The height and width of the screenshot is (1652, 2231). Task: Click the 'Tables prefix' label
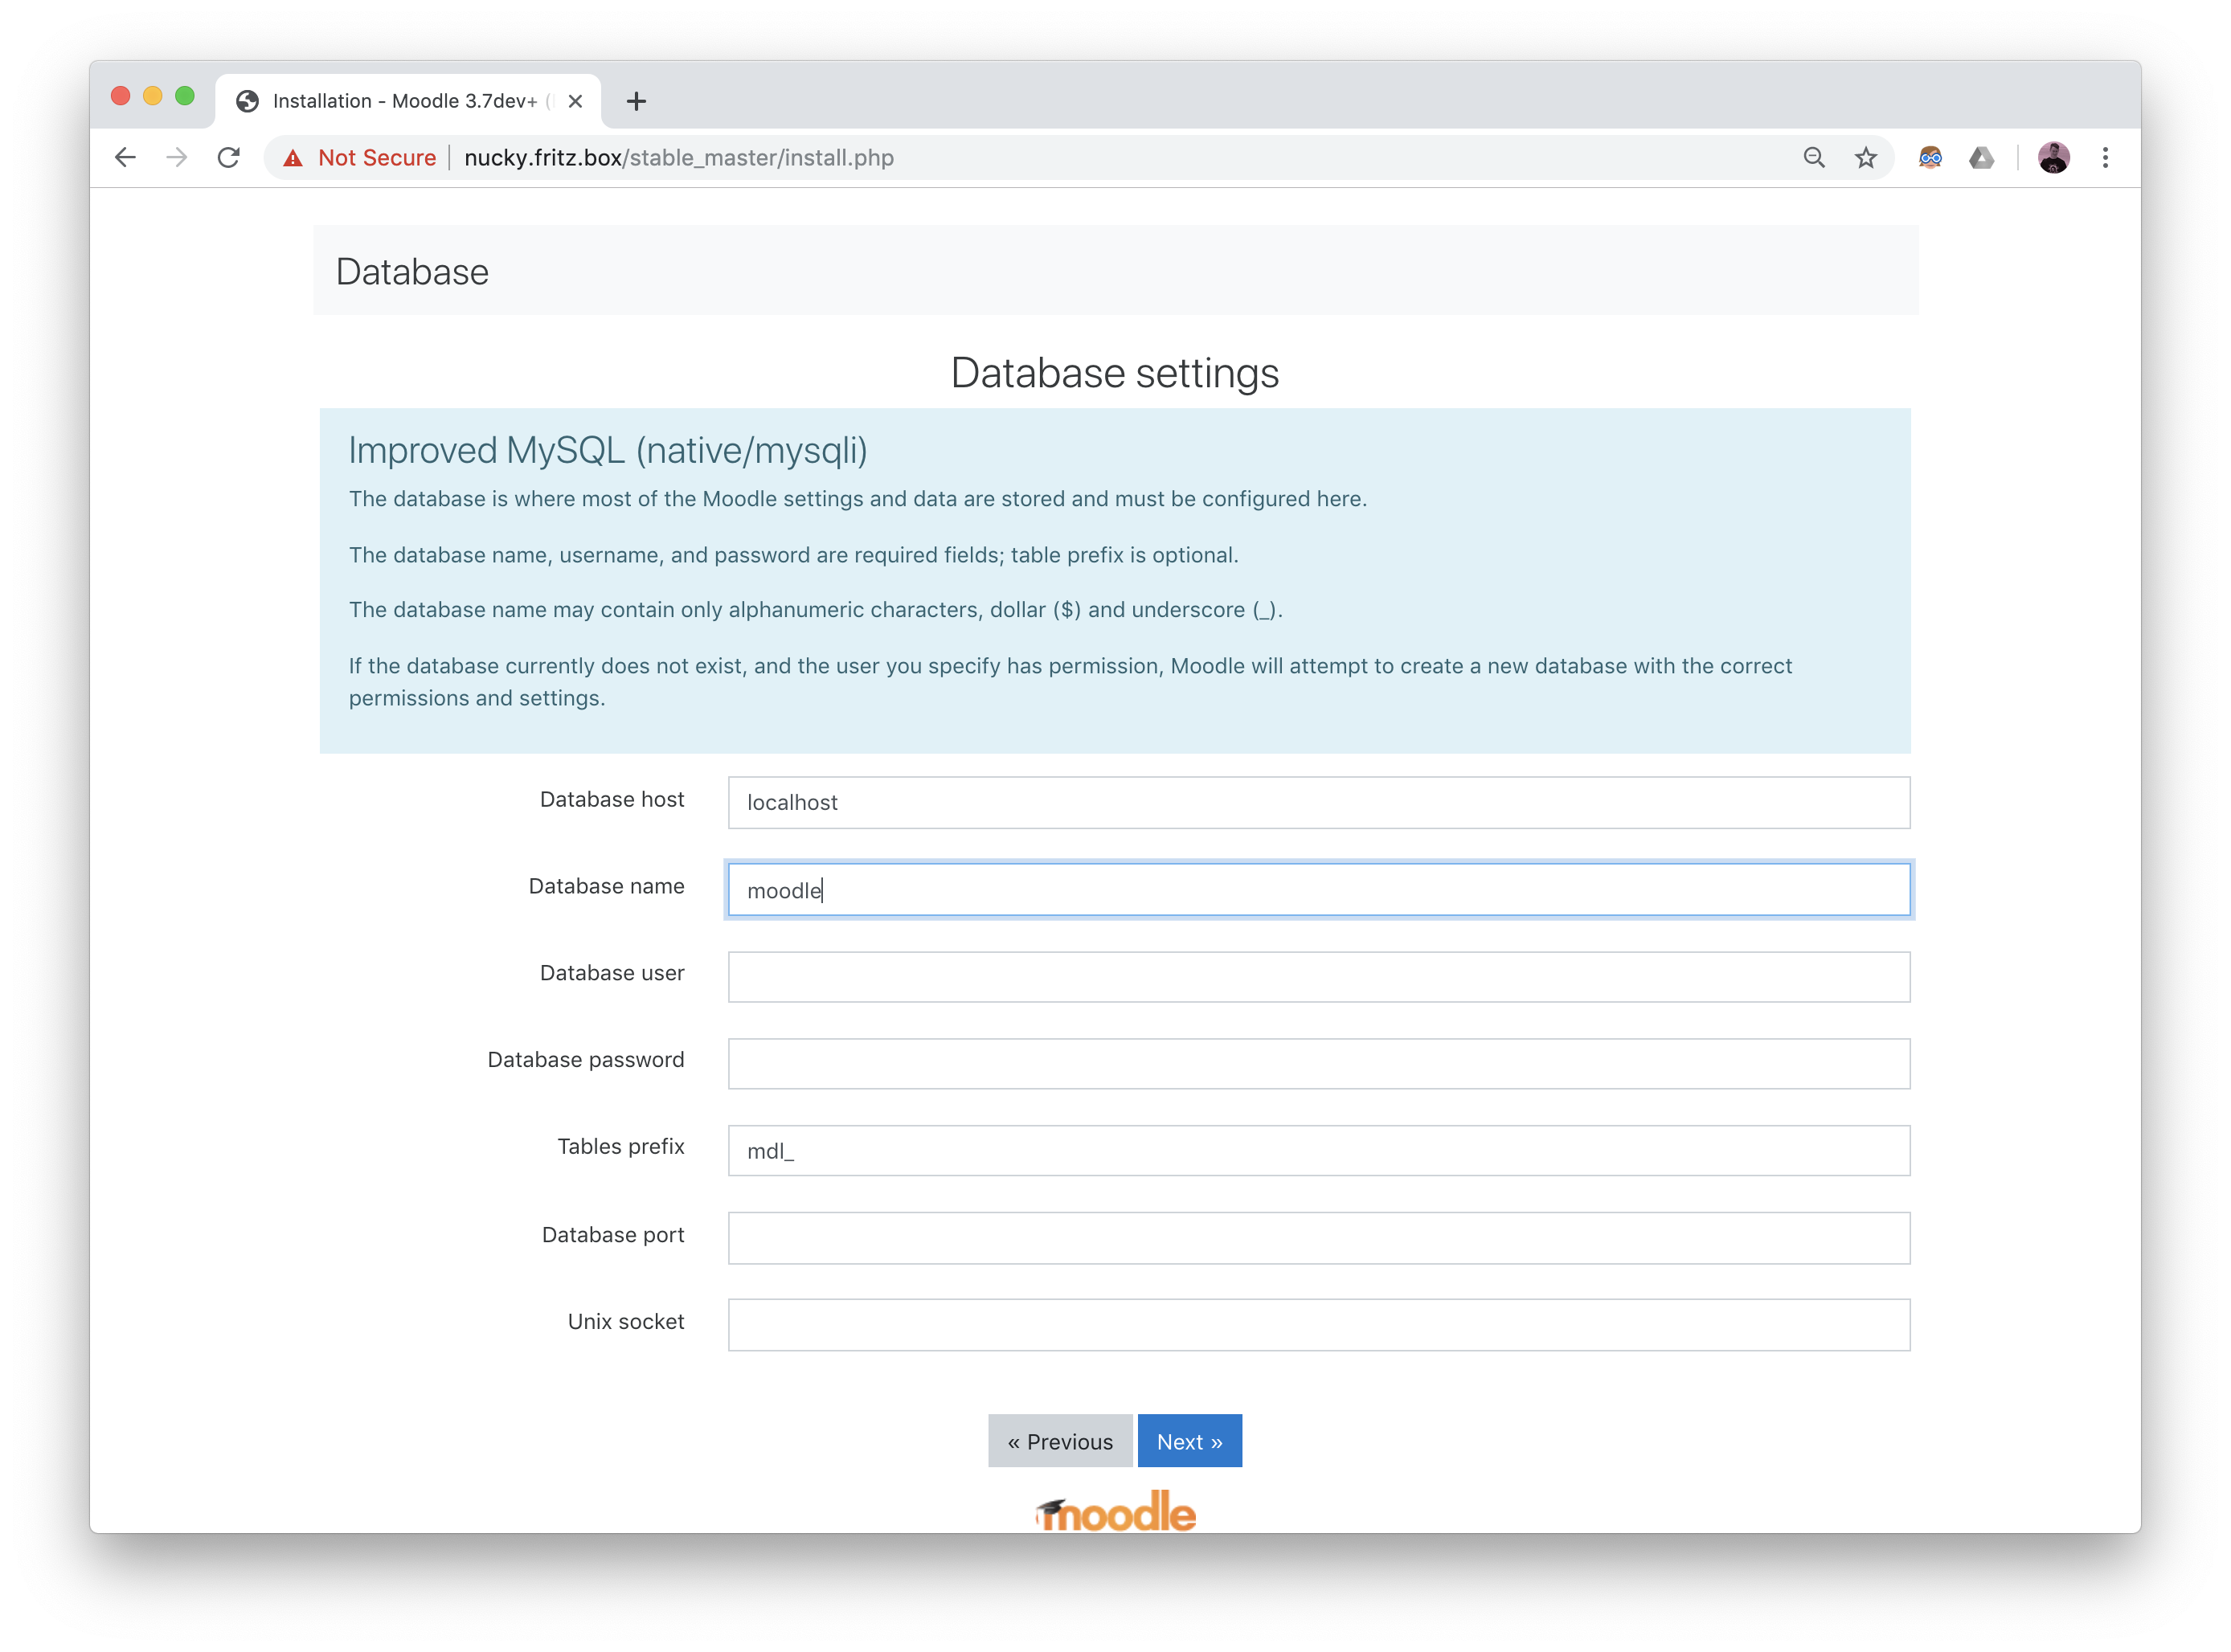coord(621,1146)
